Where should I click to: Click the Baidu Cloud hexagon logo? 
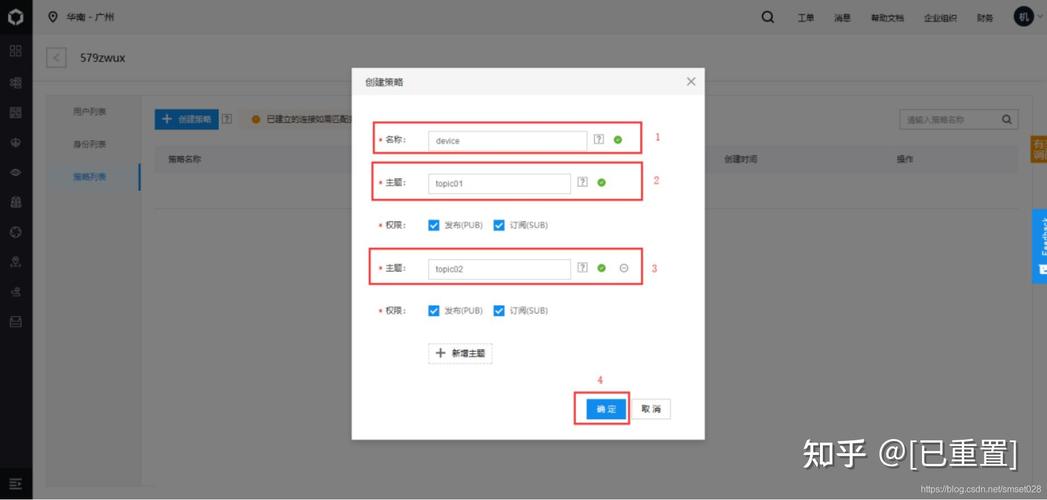coord(15,17)
